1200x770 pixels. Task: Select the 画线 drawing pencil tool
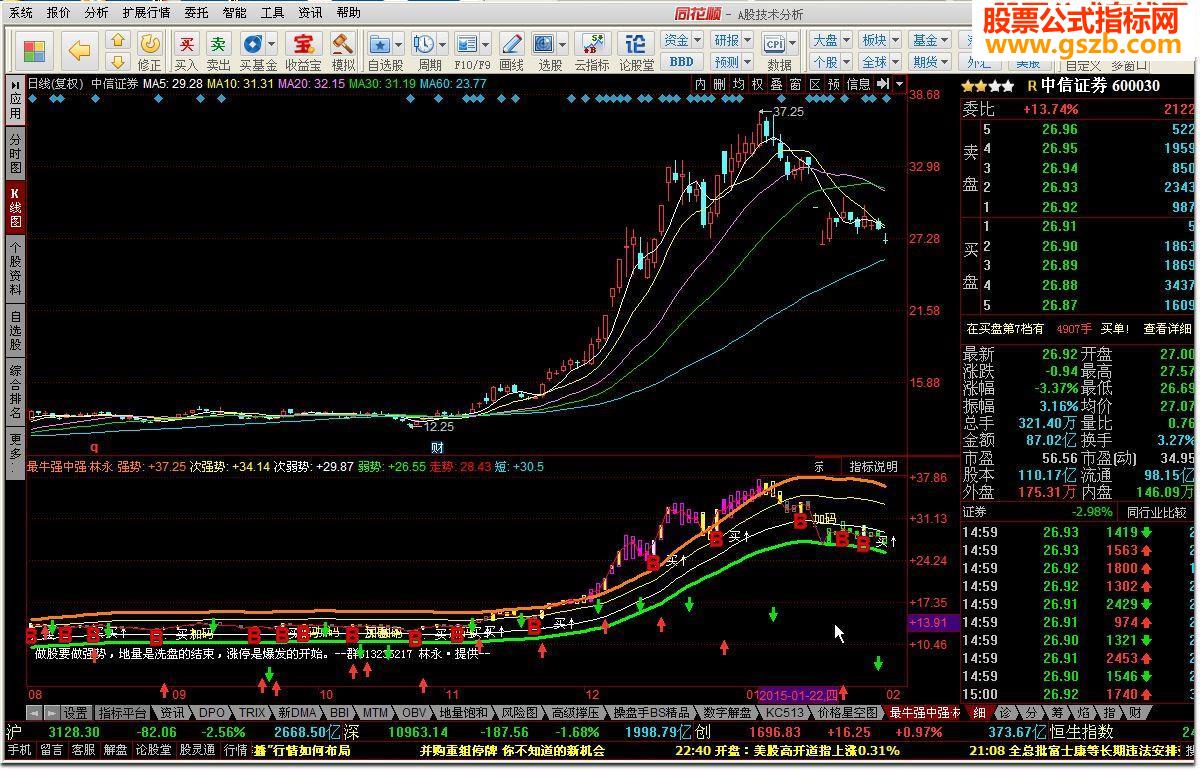click(511, 50)
